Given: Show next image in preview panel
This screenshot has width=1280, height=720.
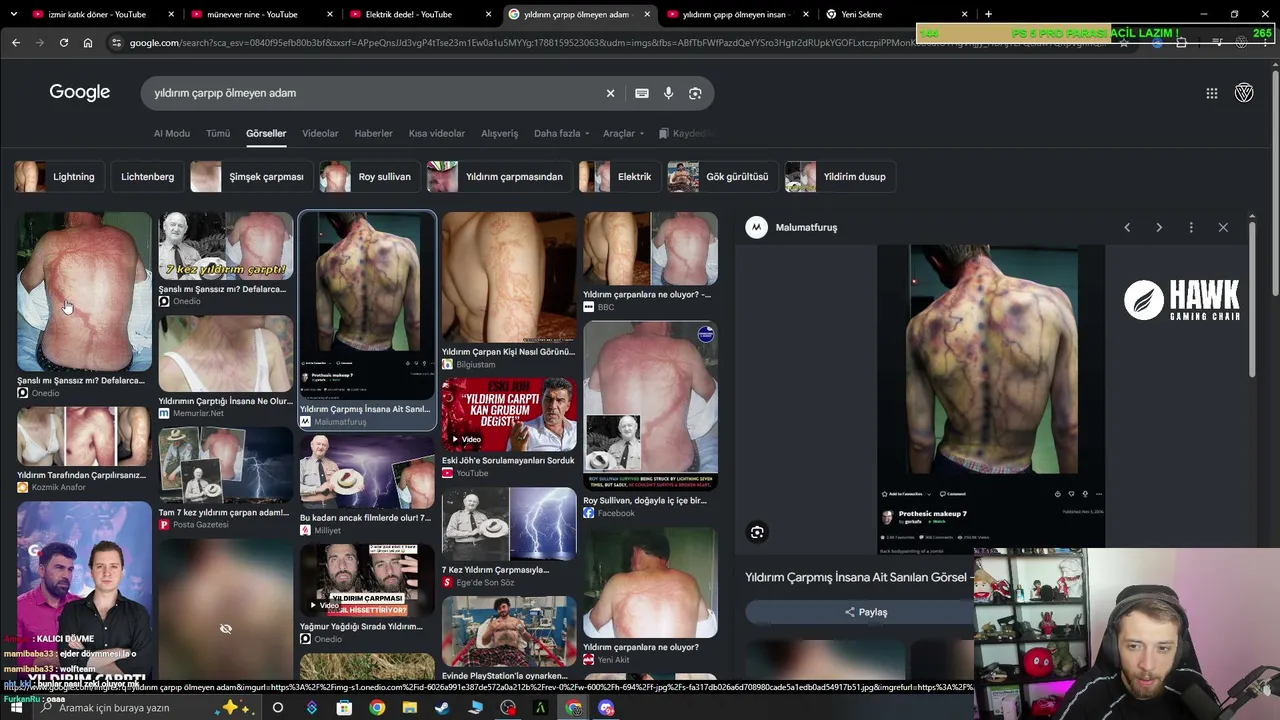Looking at the screenshot, I should pyautogui.click(x=1159, y=228).
